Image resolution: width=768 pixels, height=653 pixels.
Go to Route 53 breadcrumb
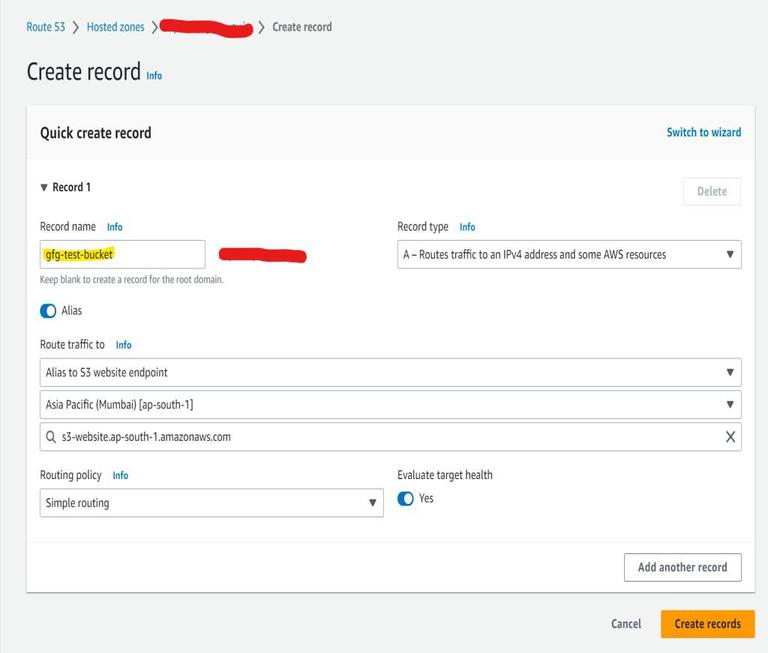[46, 27]
